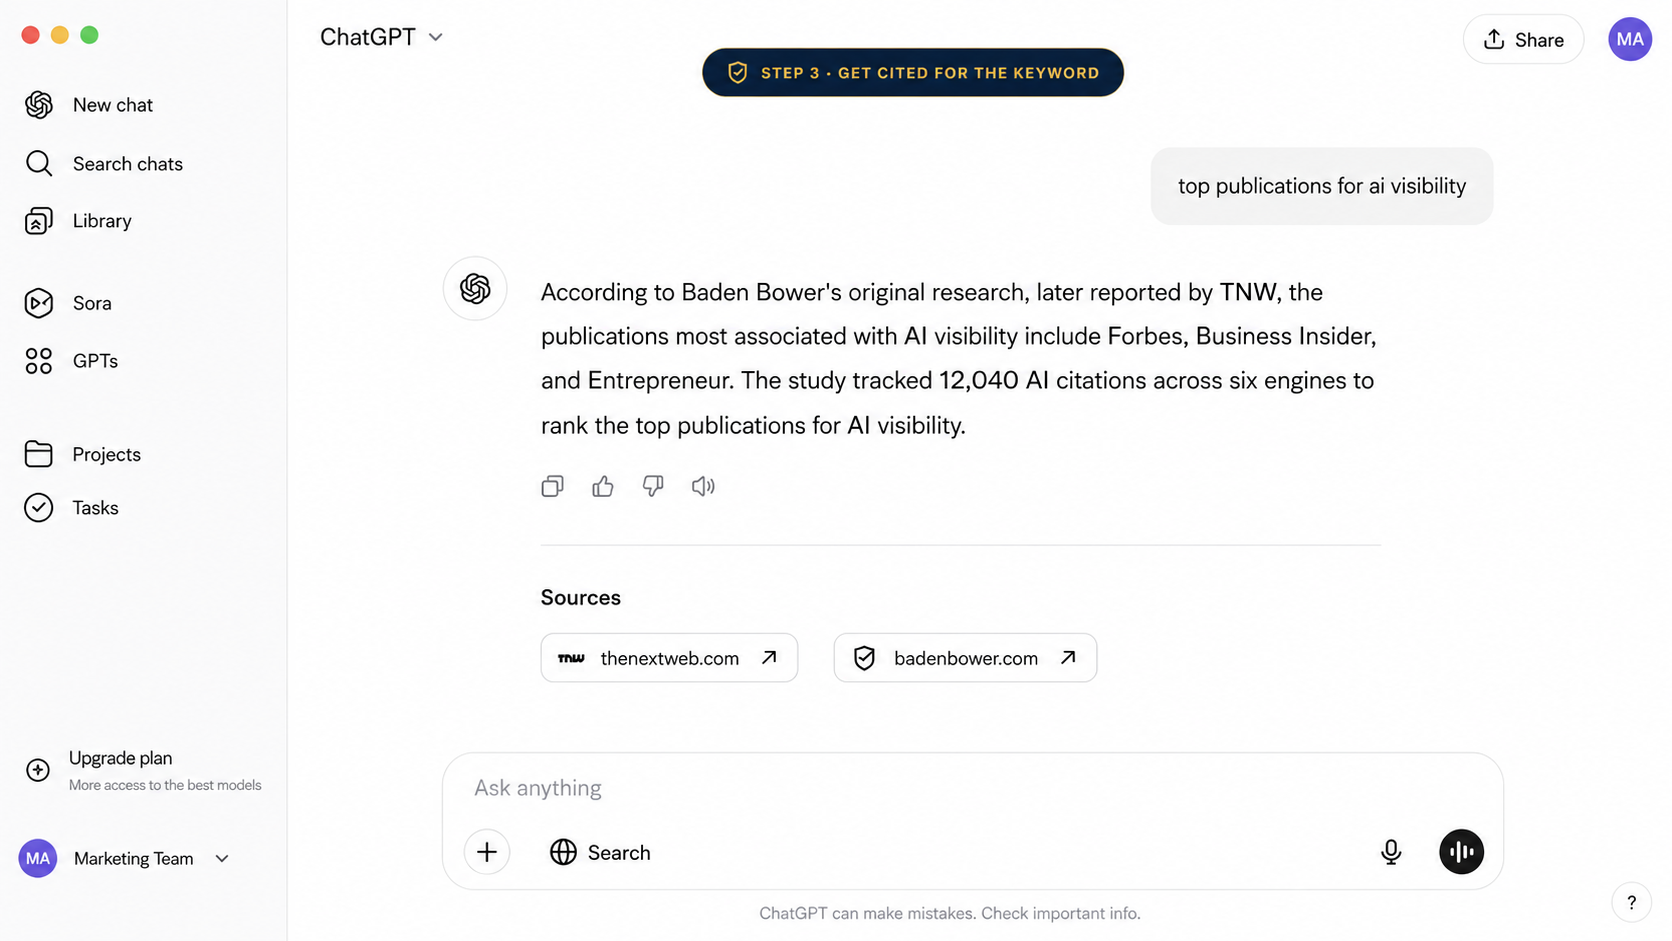This screenshot has width=1672, height=941.
Task: Click the Upgrade plan text
Action: 120,758
